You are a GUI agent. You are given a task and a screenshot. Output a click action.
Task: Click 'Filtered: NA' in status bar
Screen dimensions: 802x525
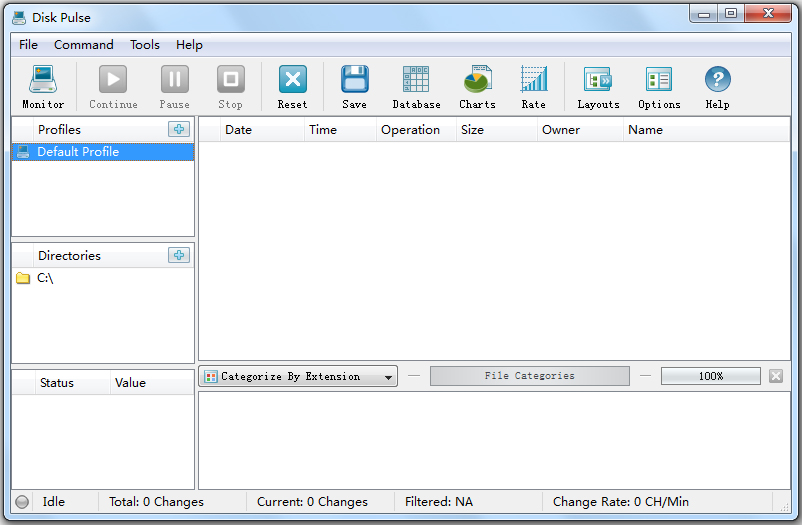[439, 502]
